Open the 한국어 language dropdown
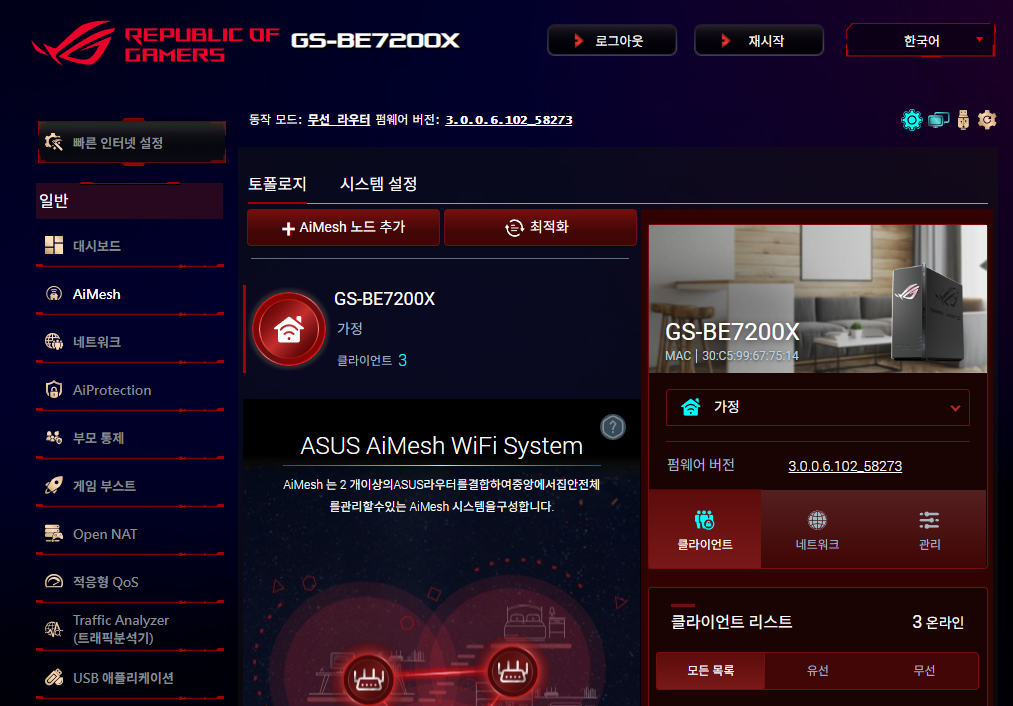 (921, 41)
